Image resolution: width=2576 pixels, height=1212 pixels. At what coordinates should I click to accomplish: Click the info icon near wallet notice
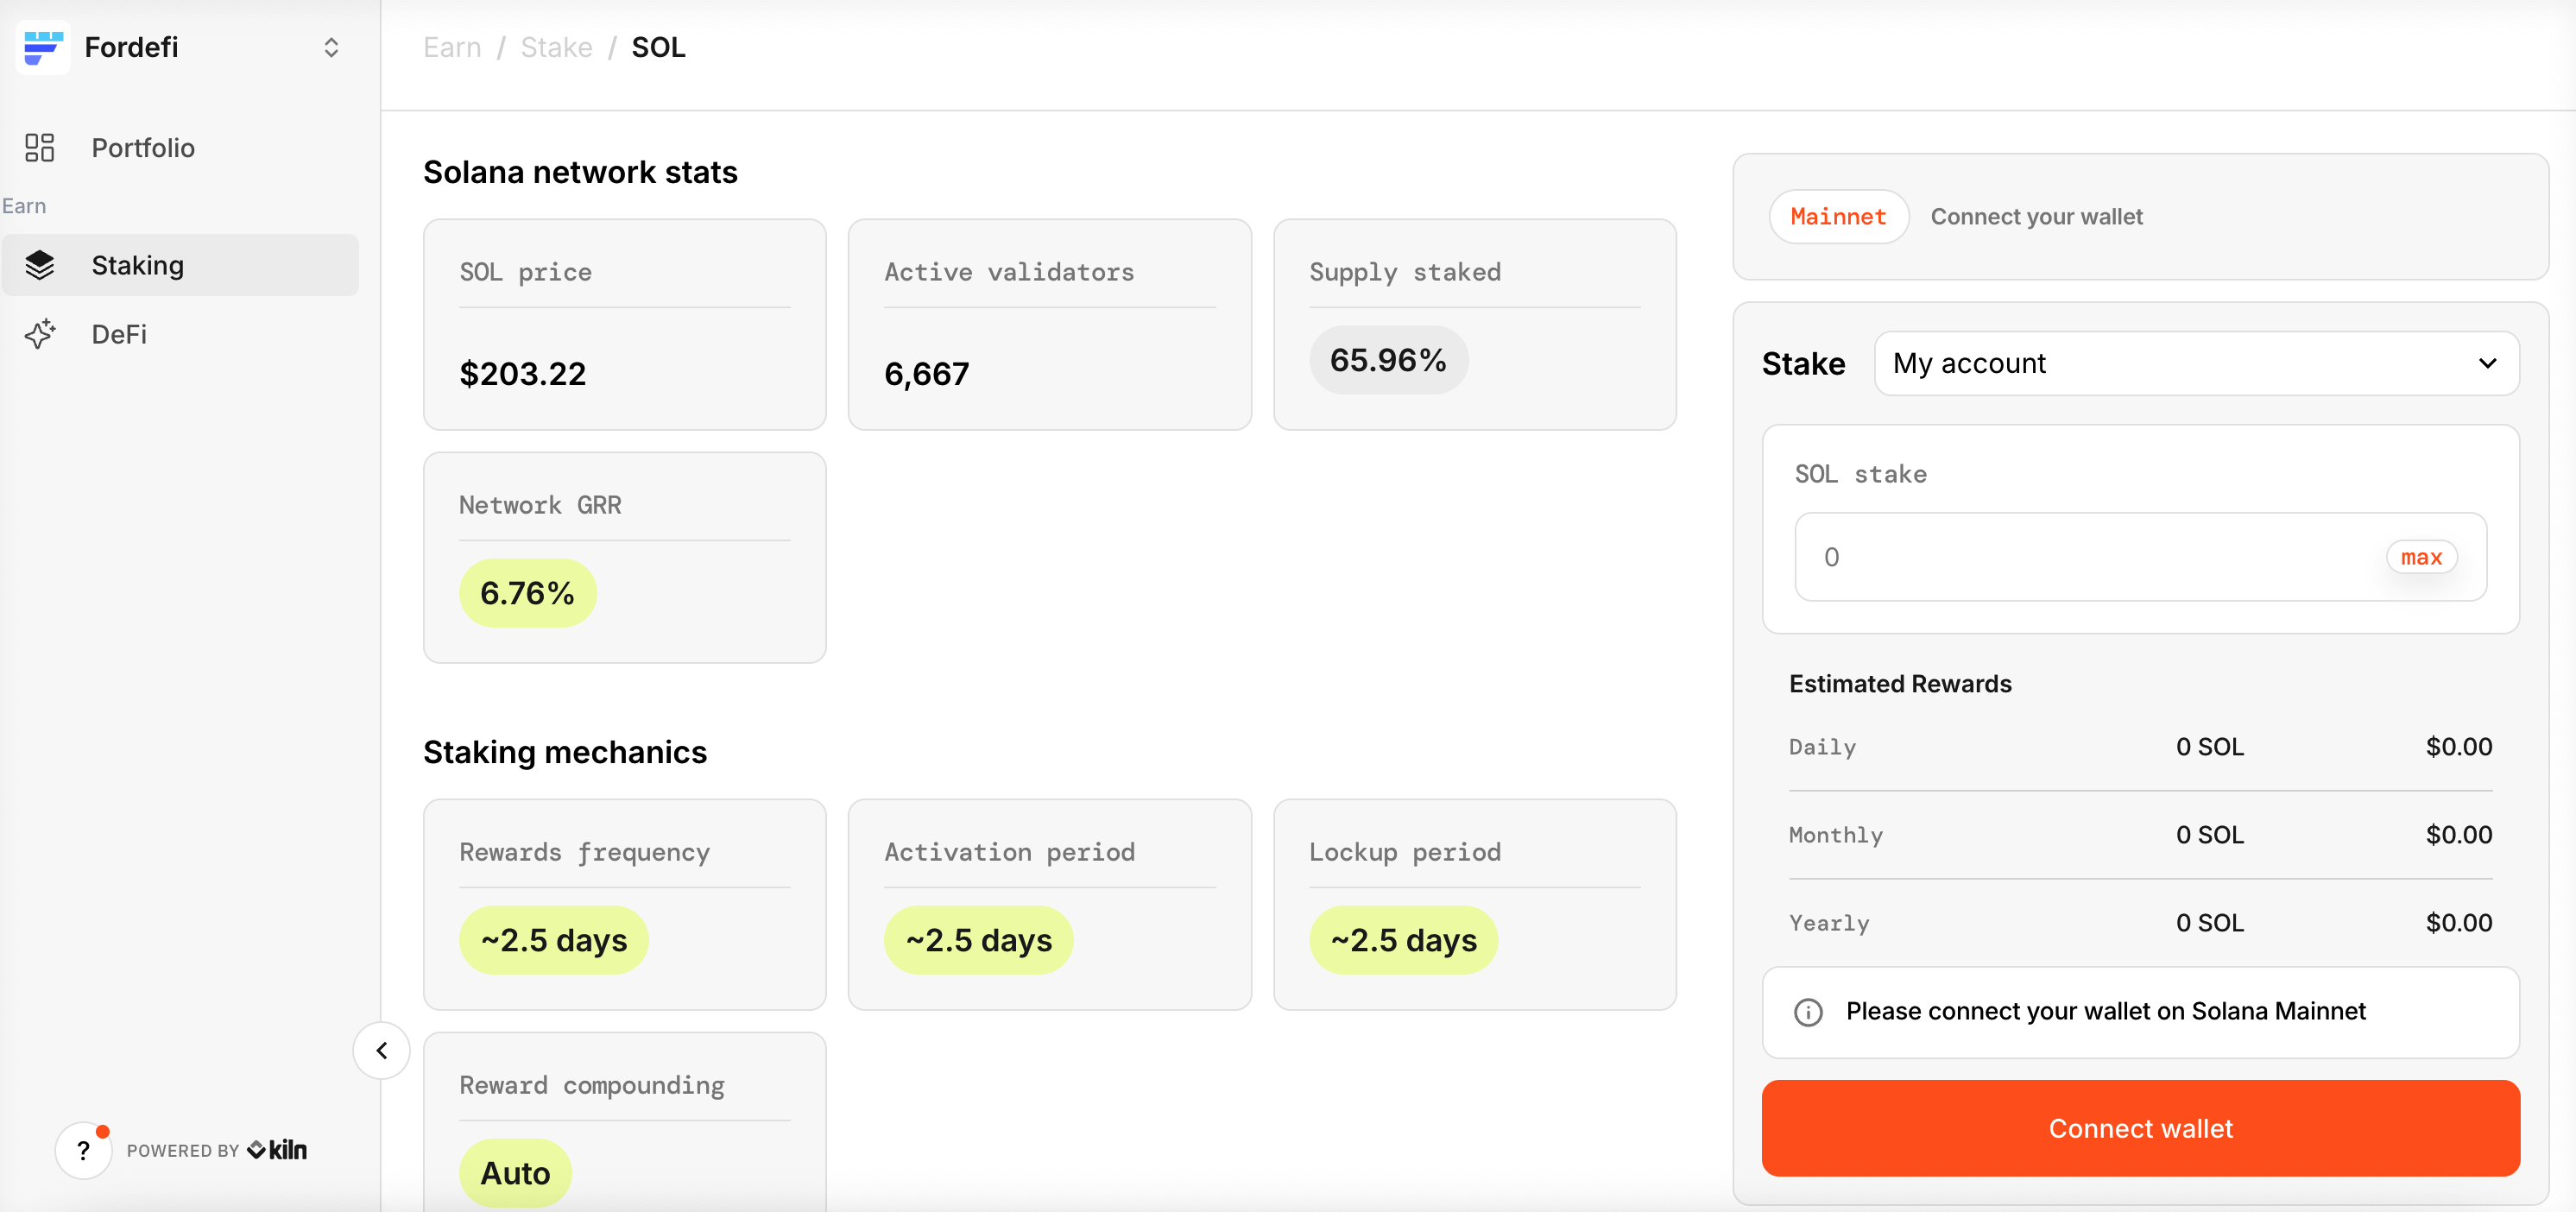click(1808, 1012)
